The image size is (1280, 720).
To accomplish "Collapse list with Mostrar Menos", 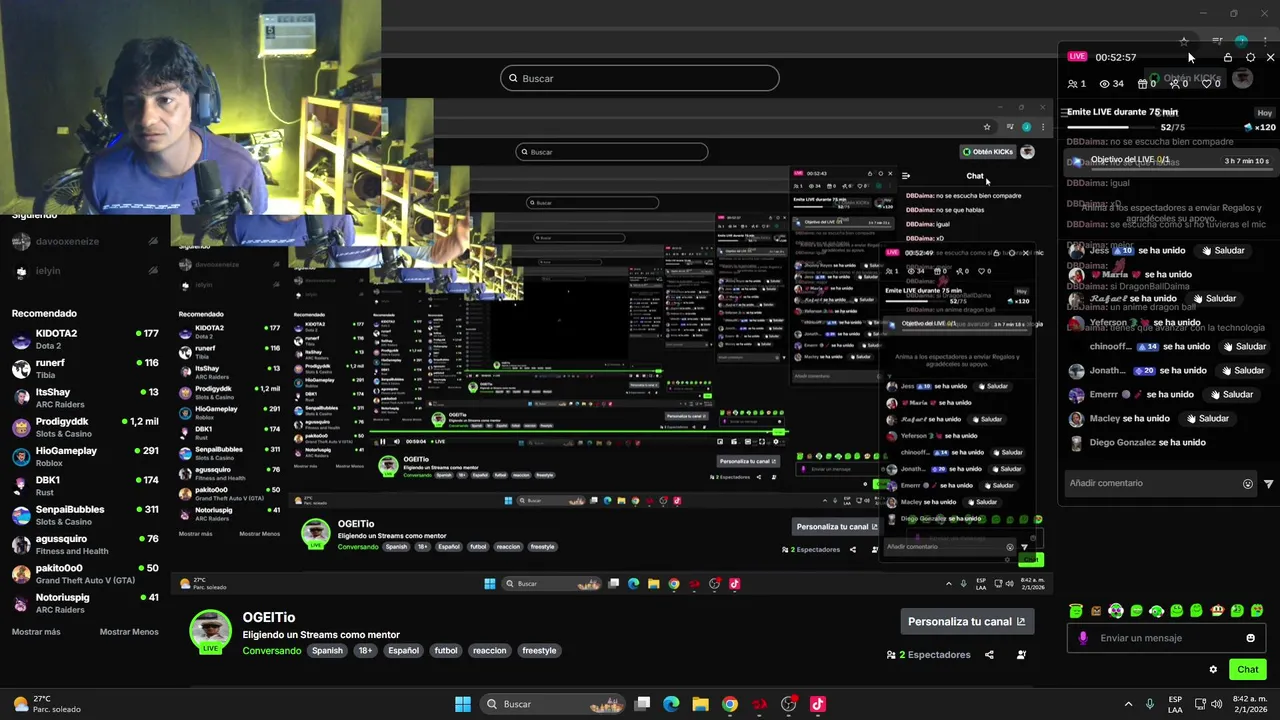I will pyautogui.click(x=129, y=632).
